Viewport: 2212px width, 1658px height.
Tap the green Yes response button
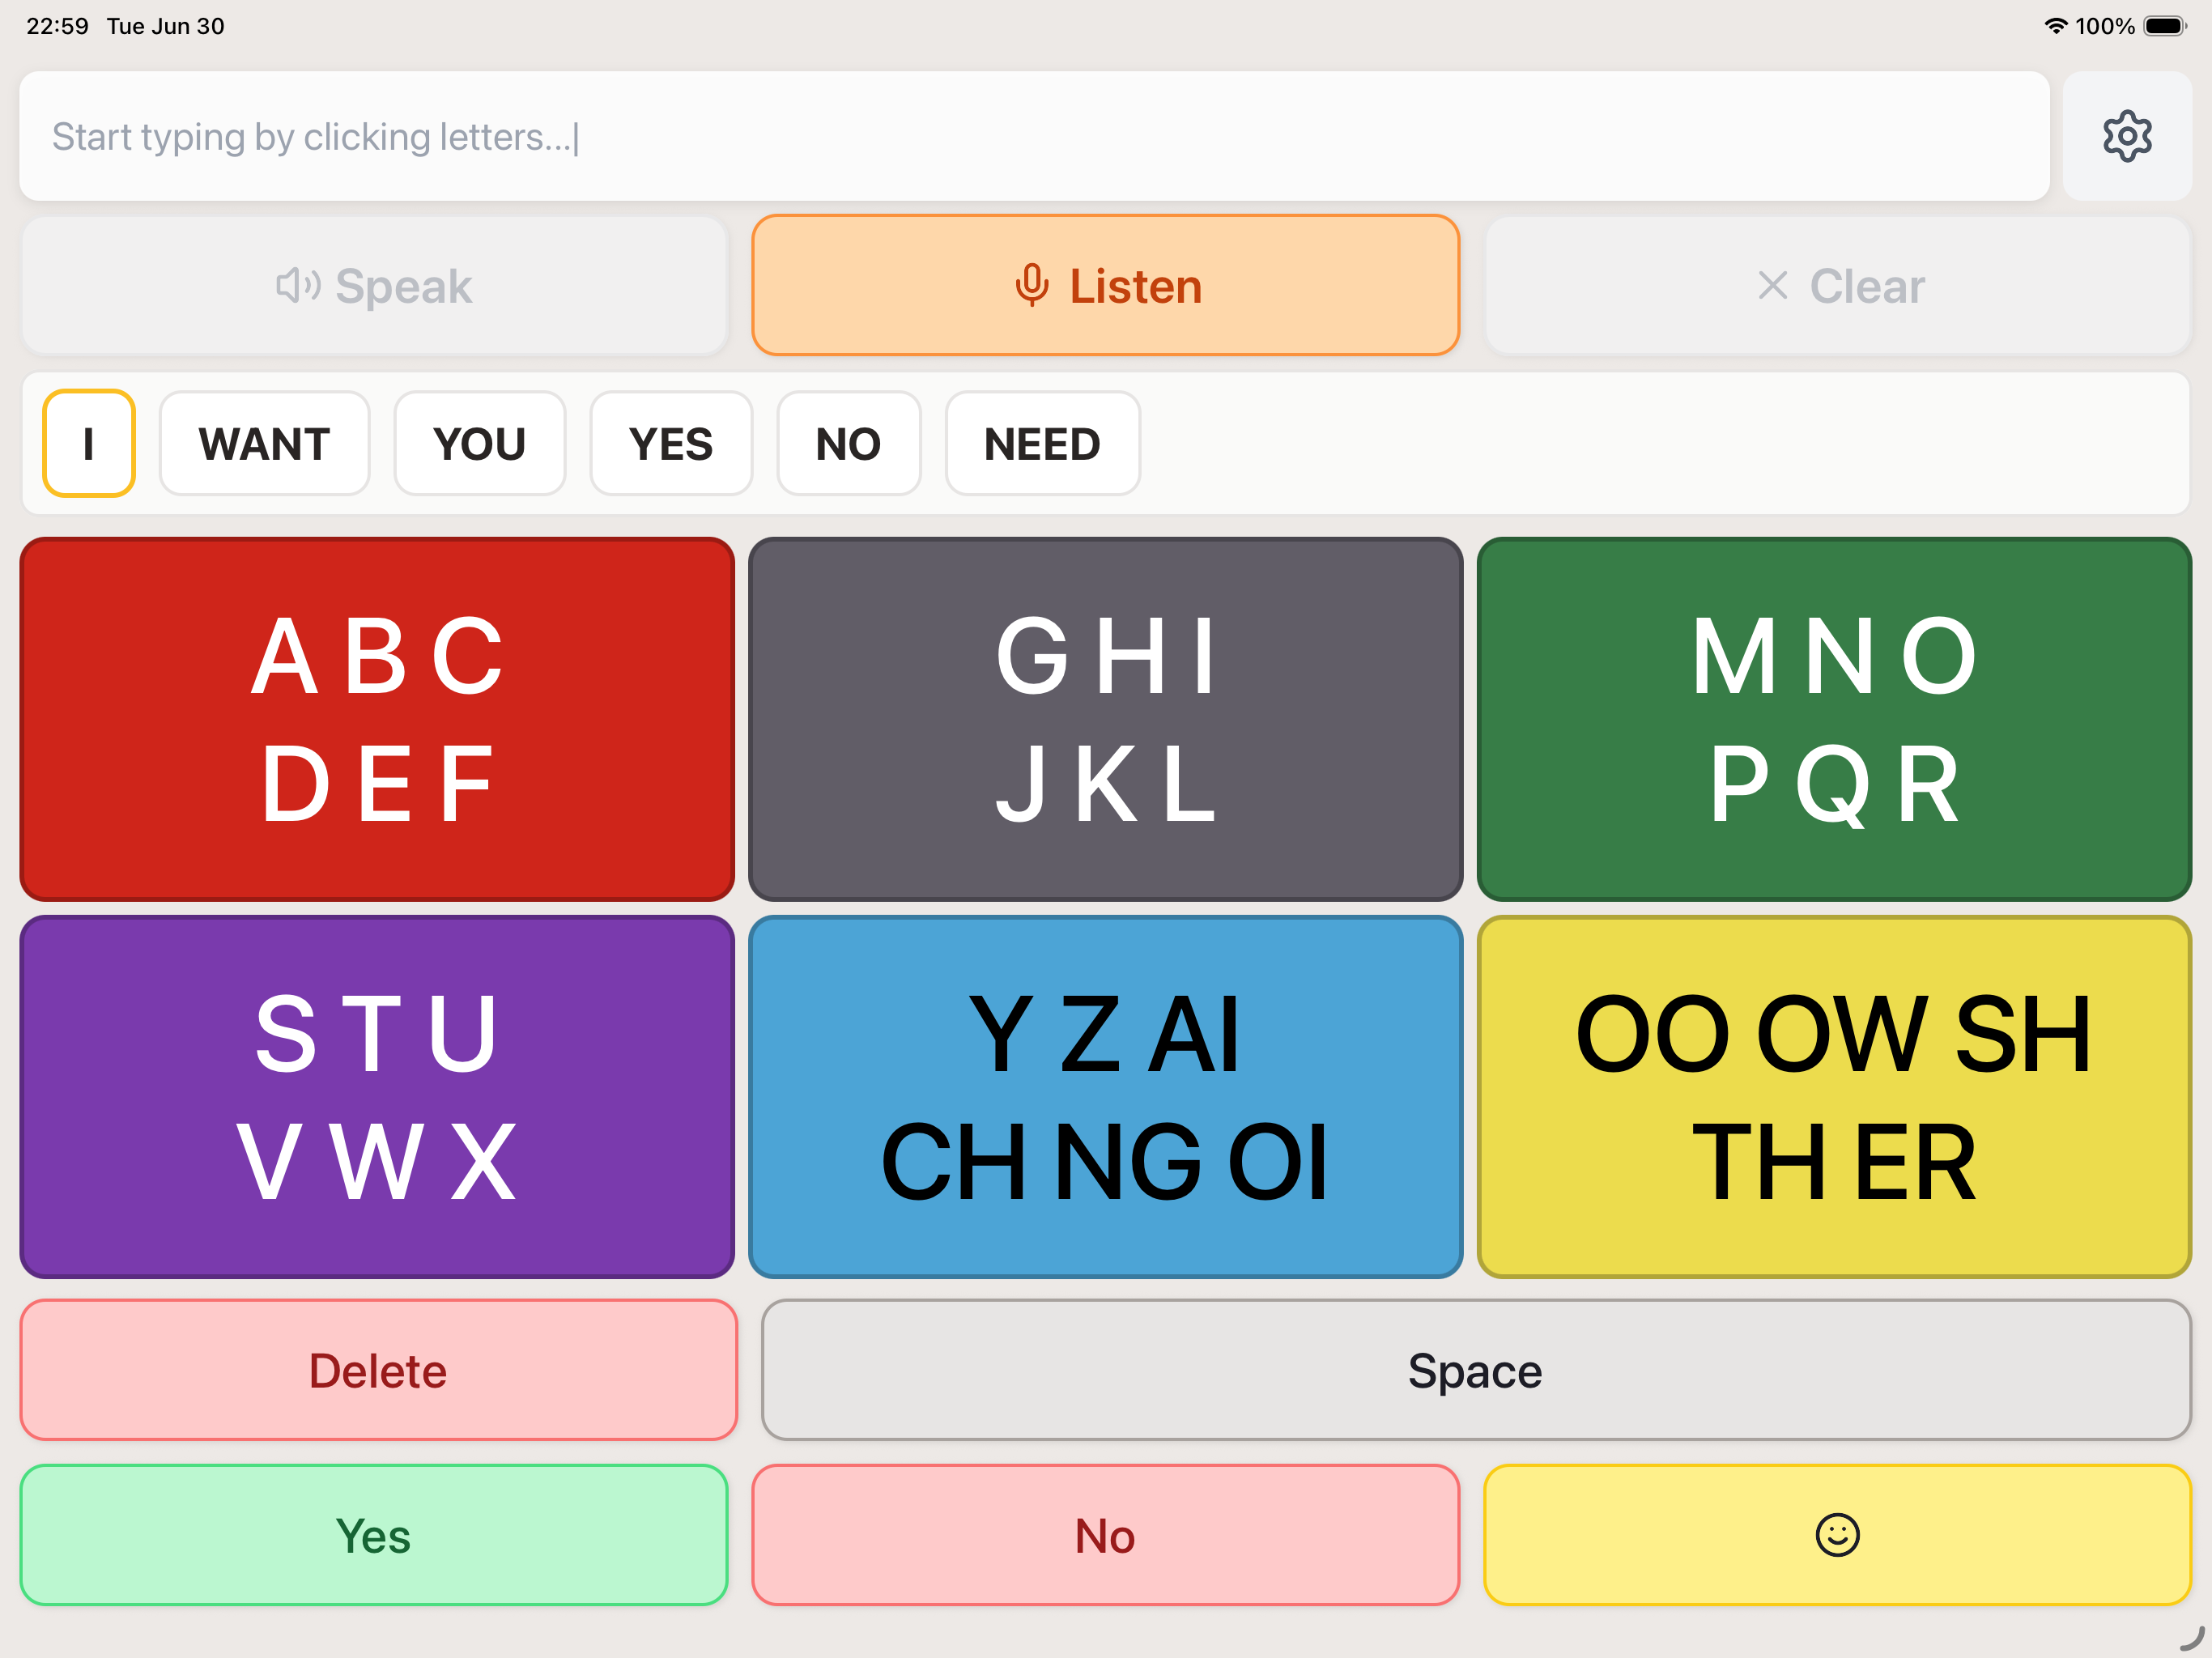(374, 1534)
